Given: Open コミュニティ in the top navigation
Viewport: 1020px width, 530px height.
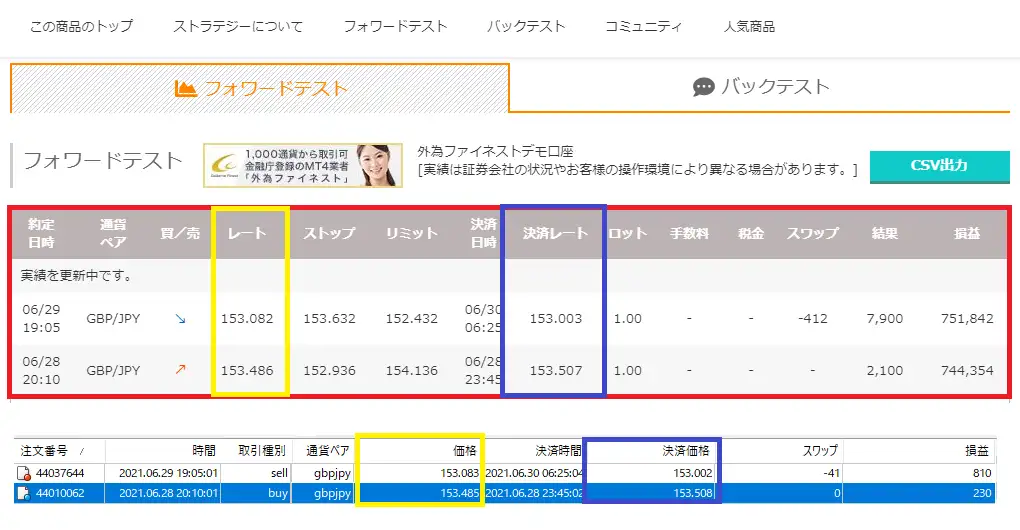Looking at the screenshot, I should [x=644, y=26].
